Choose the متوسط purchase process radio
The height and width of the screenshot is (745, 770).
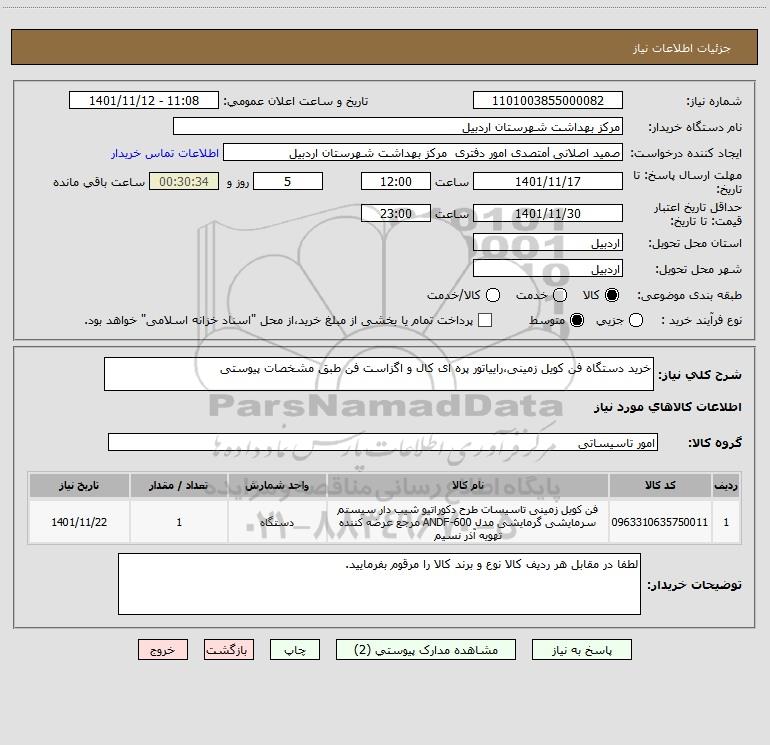[577, 320]
